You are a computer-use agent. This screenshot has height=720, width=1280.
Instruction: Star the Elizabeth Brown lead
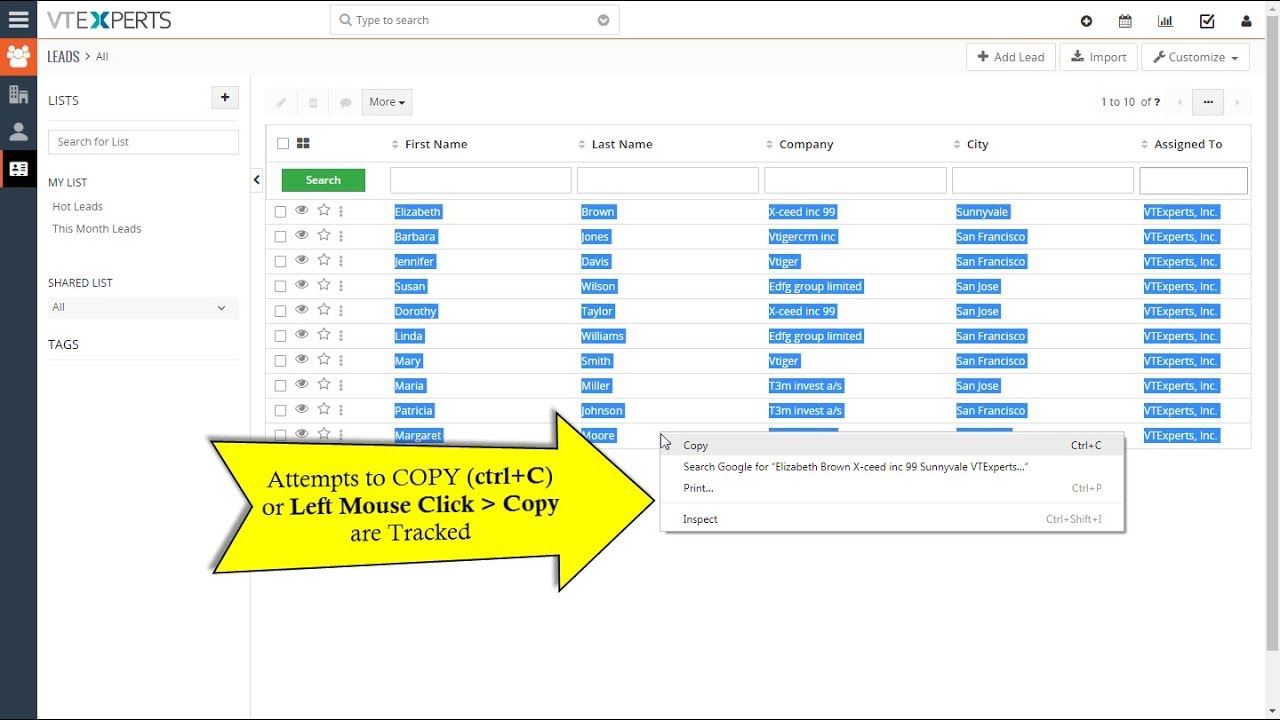tap(324, 210)
